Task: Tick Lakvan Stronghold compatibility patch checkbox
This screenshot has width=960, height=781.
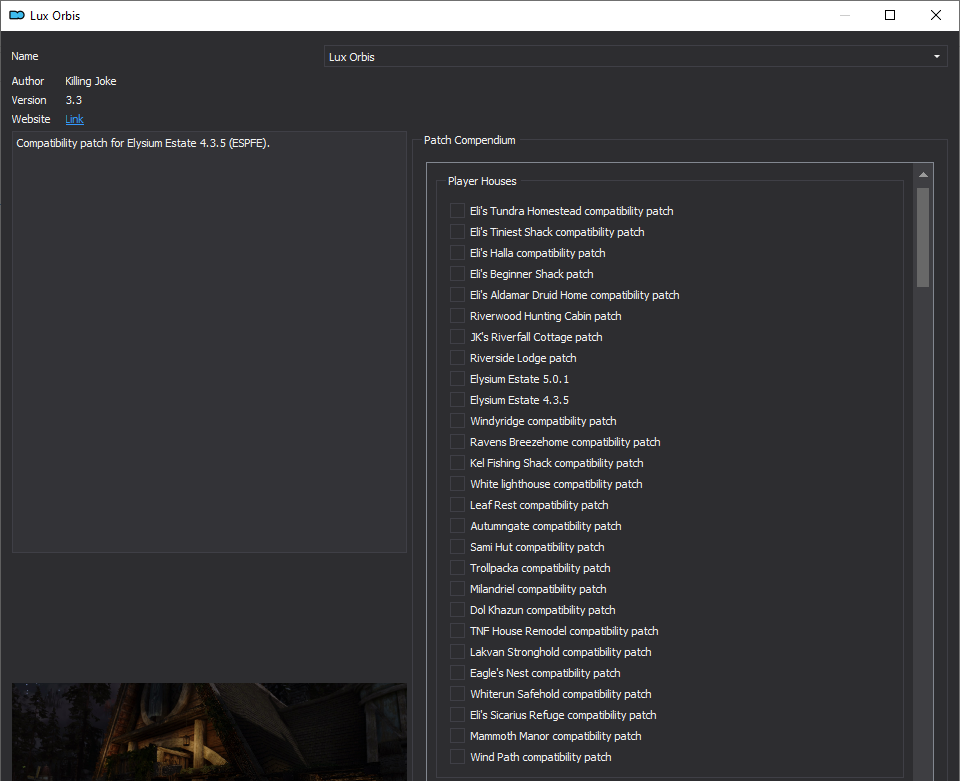Action: [x=457, y=652]
